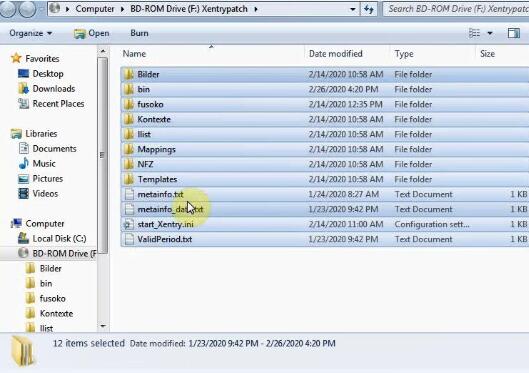The height and width of the screenshot is (373, 529).
Task: Click the stacked folders icon in details pane
Action: tap(23, 352)
